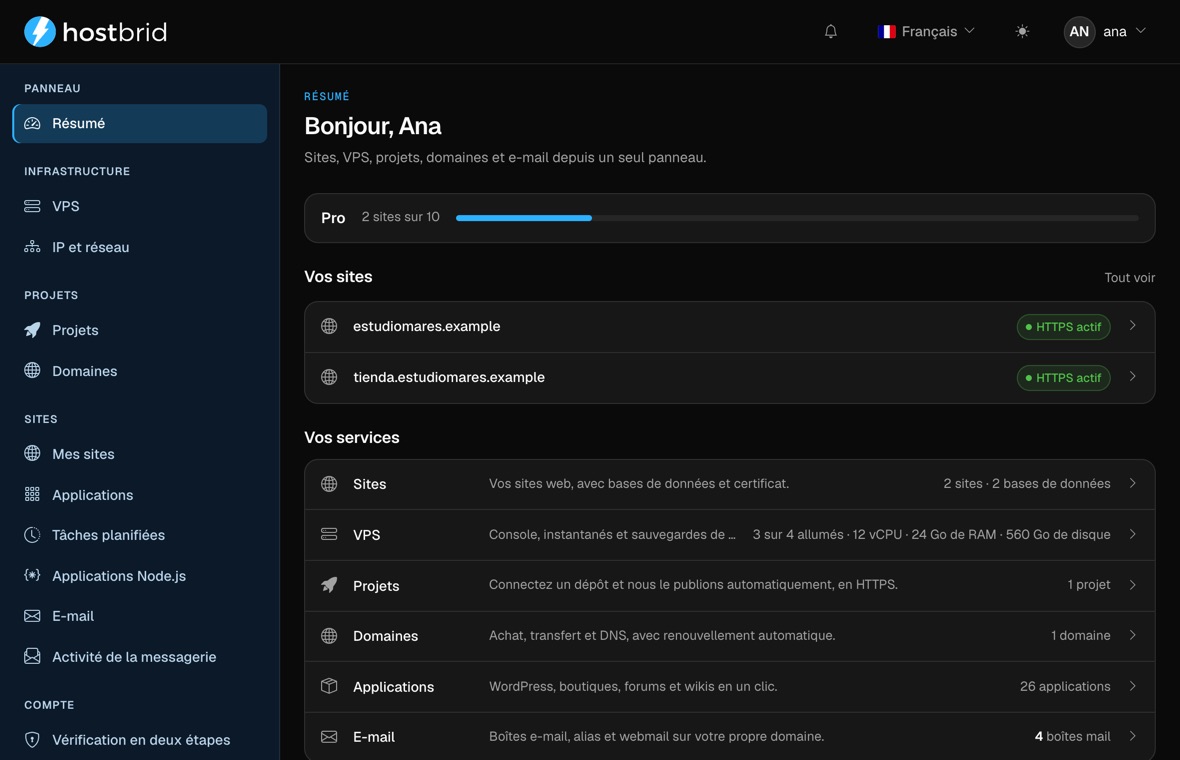The image size is (1180, 760).
Task: Open the estudiomares.example site
Action: (x=729, y=327)
